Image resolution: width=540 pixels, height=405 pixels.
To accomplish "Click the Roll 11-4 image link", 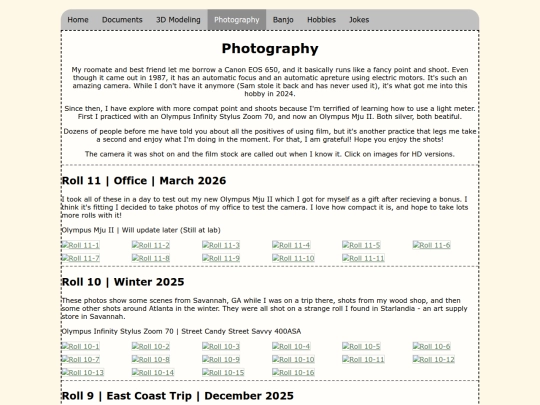I will click(291, 245).
